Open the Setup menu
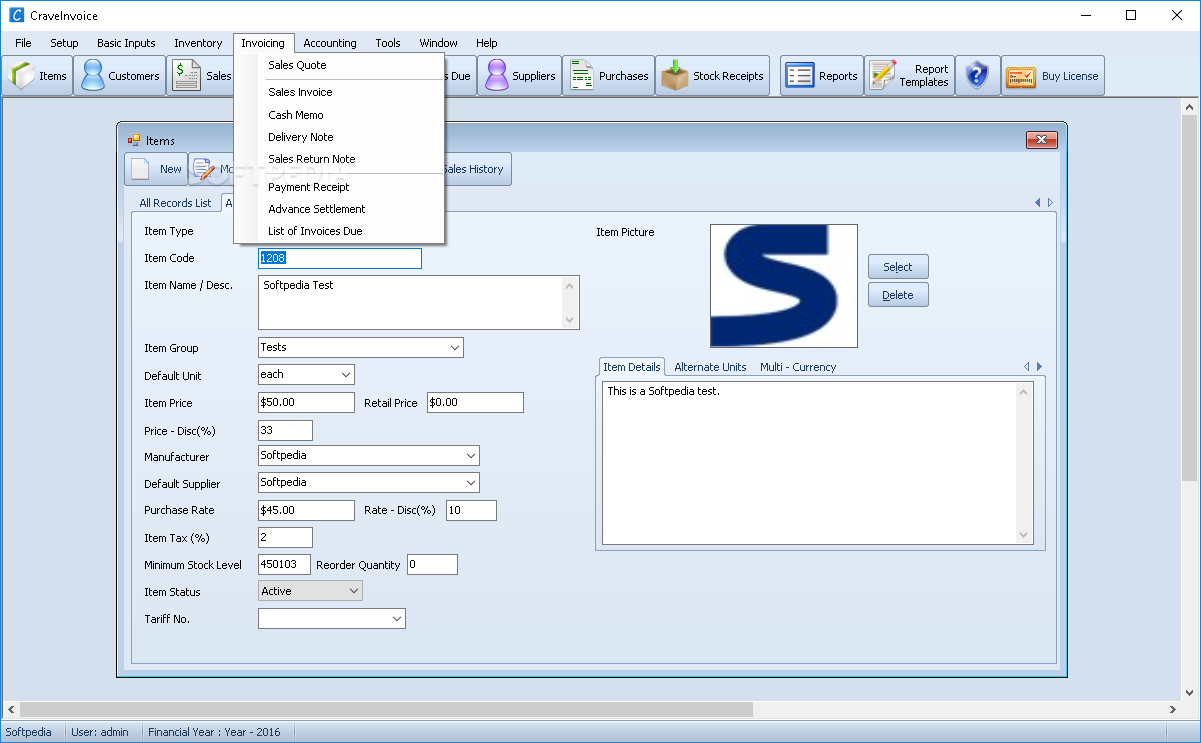The height and width of the screenshot is (743, 1201). [64, 43]
